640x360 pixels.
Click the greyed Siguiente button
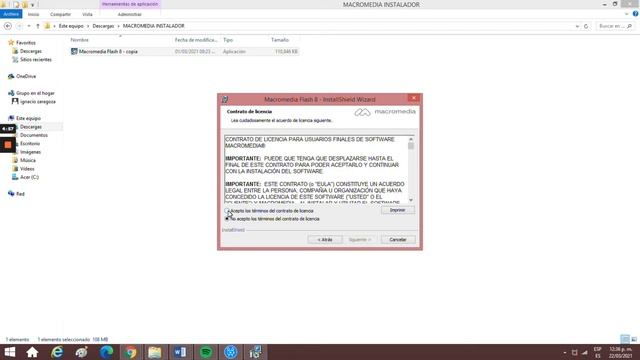360,240
